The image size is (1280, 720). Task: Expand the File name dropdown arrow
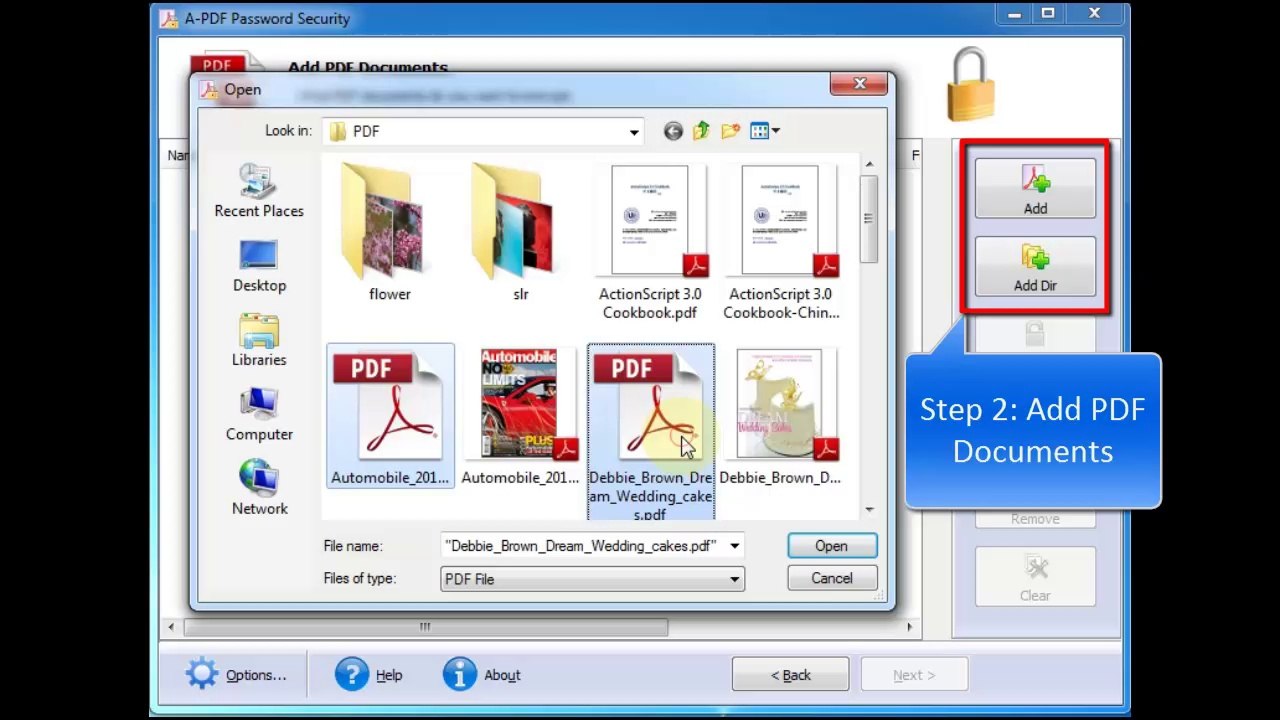pos(735,546)
